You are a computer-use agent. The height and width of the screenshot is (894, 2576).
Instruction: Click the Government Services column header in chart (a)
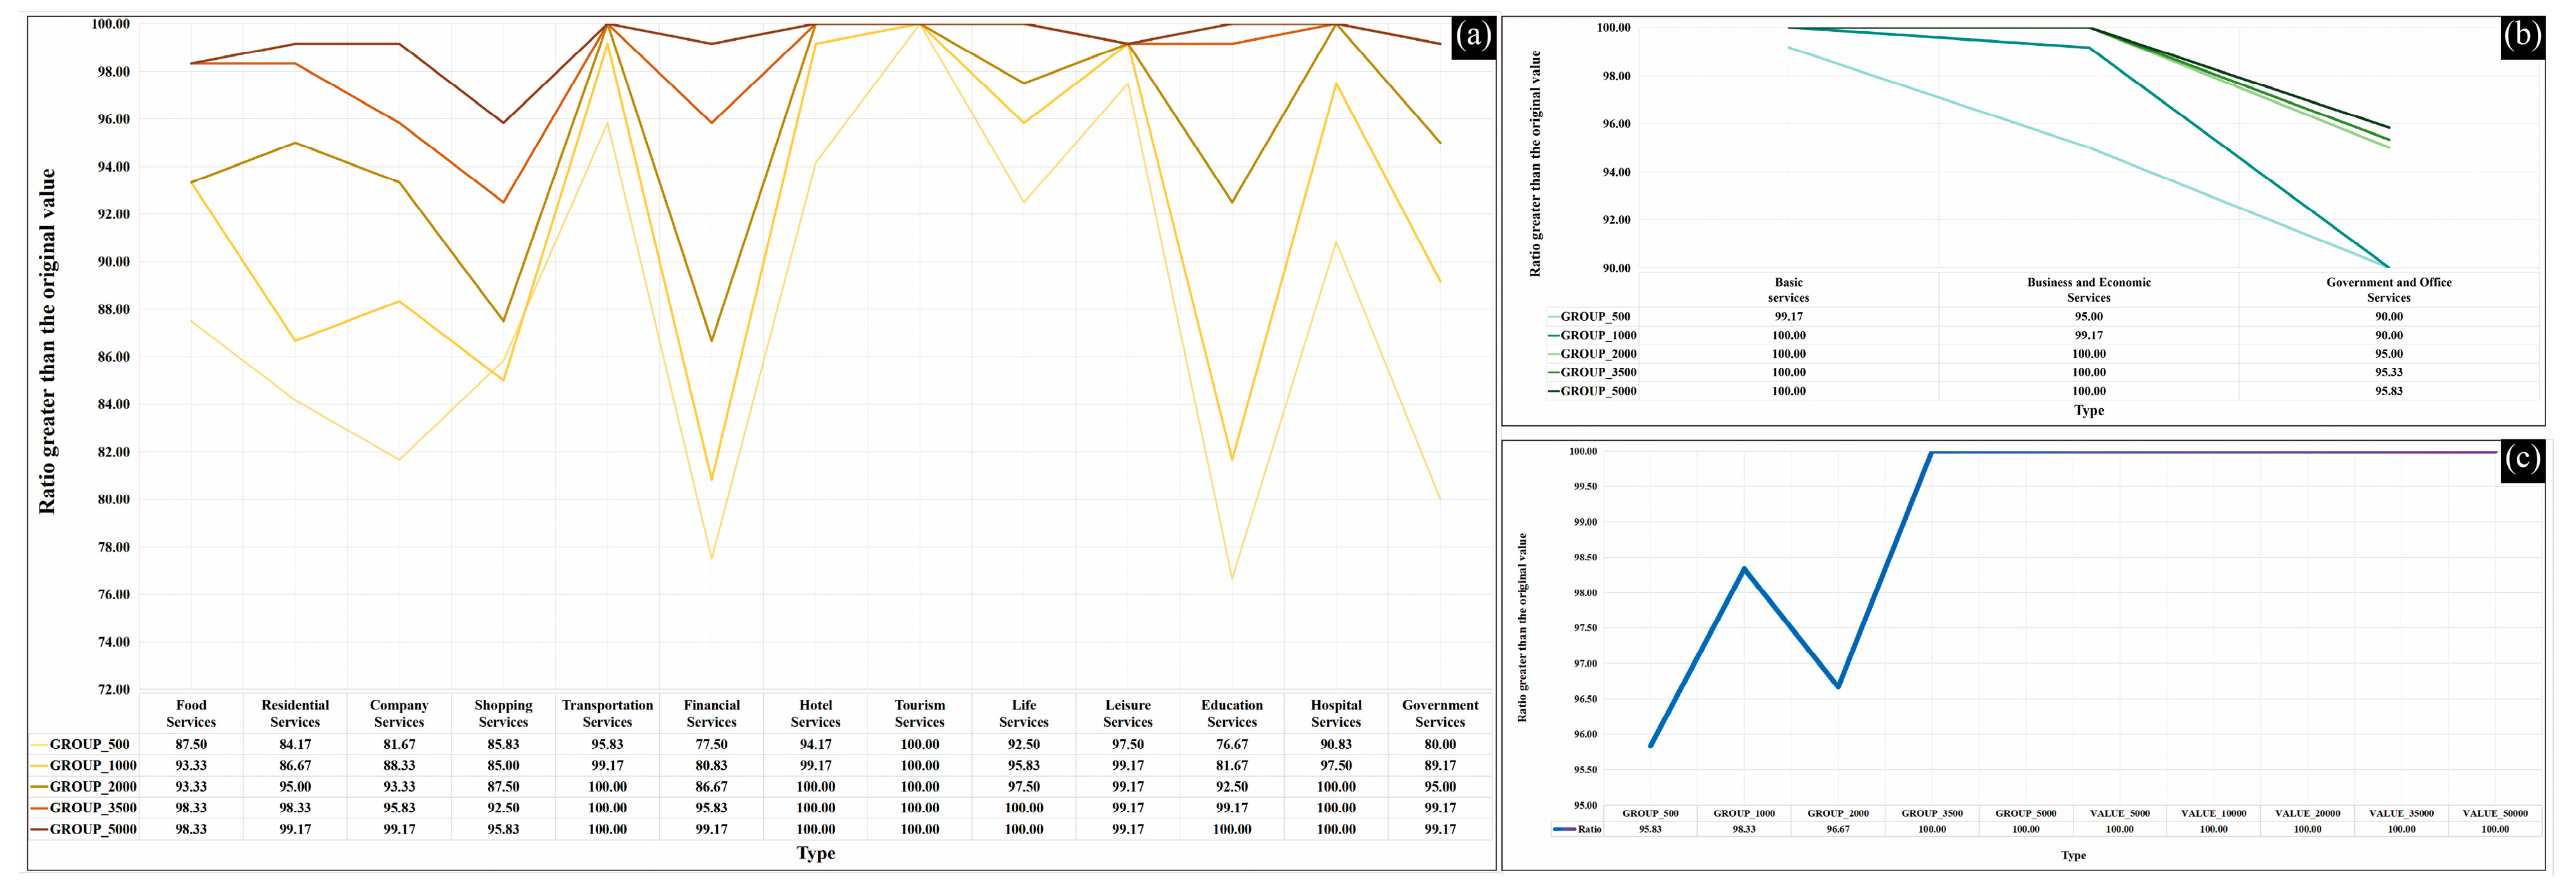pyautogui.click(x=1440, y=713)
